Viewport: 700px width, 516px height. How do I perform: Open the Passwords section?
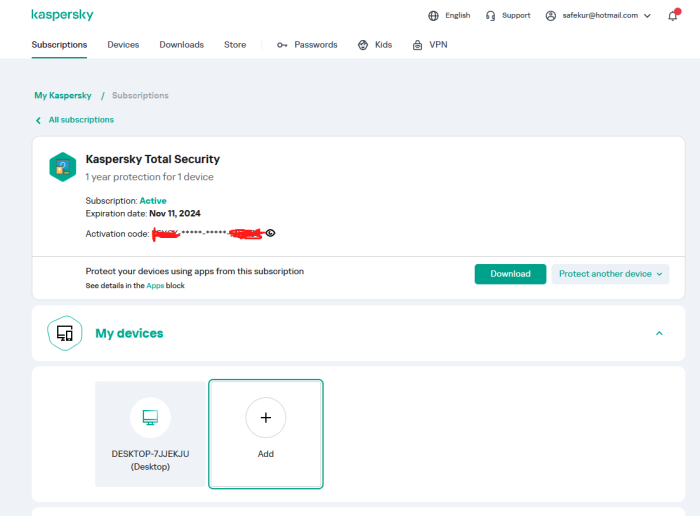(x=307, y=45)
